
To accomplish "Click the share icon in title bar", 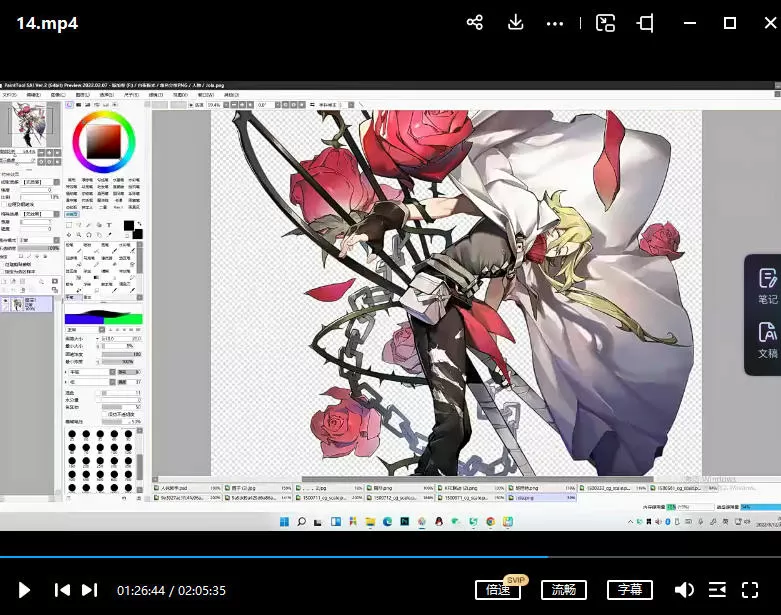I will [475, 23].
